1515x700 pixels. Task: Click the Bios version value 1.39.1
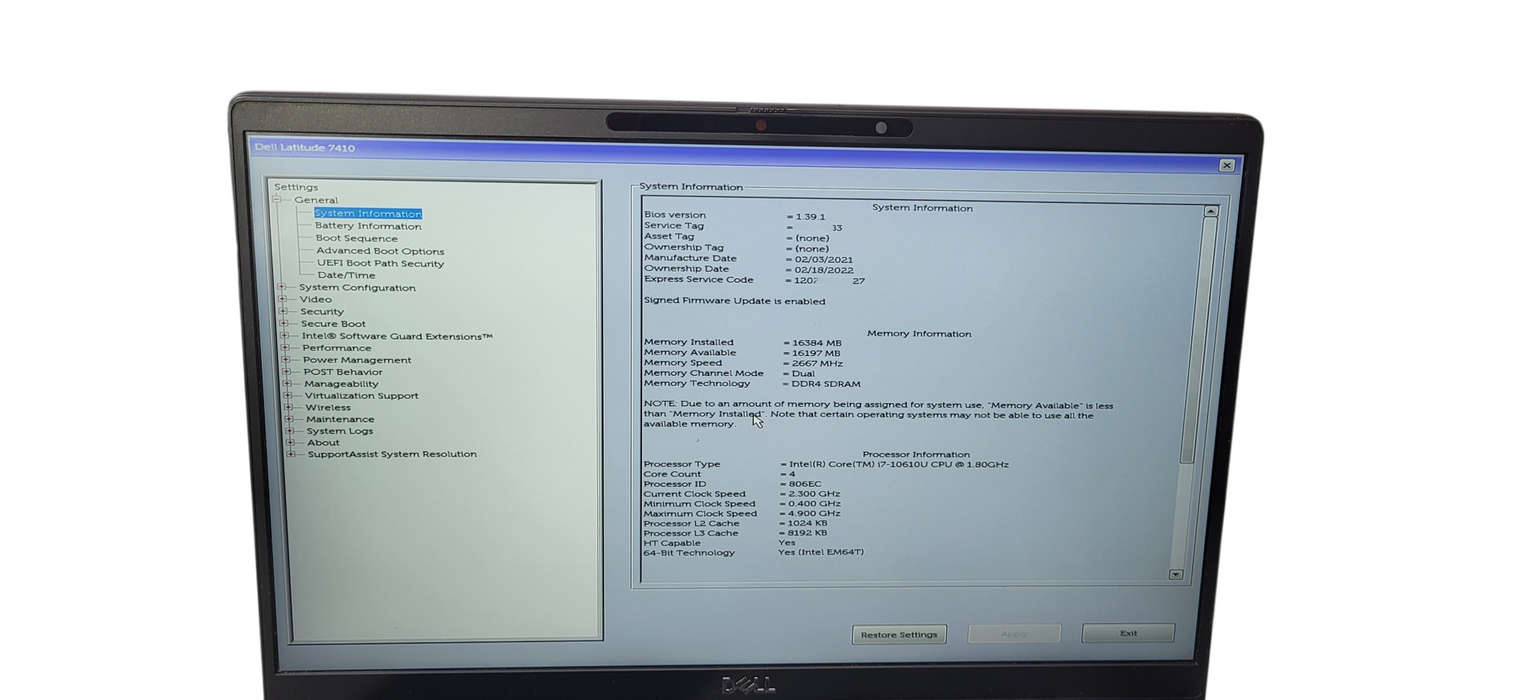pyautogui.click(x=808, y=217)
